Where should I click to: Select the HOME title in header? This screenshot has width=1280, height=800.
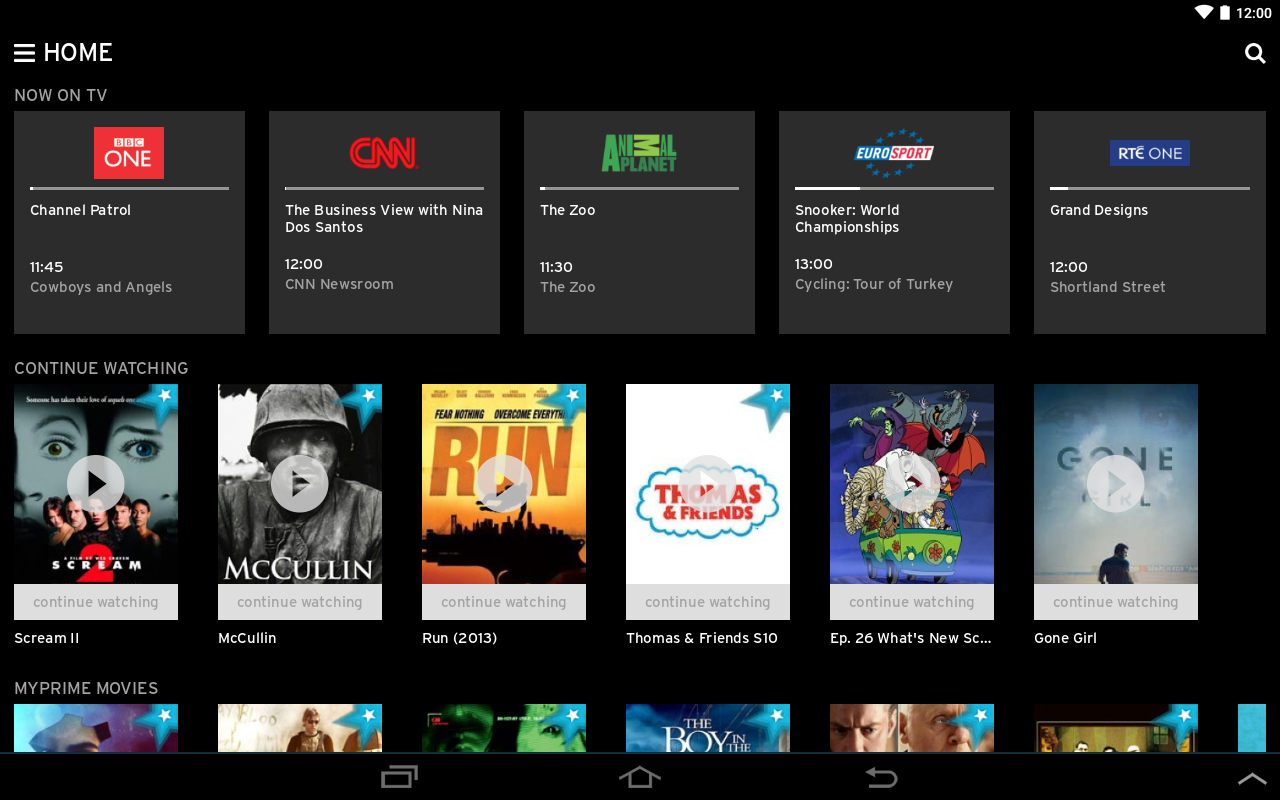78,53
